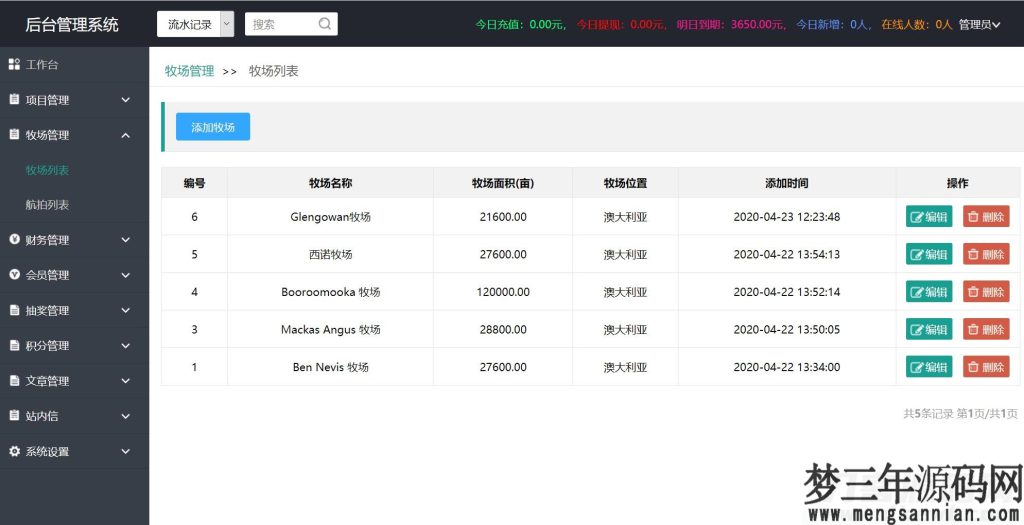Image resolution: width=1024 pixels, height=525 pixels.
Task: Click 今日提现 0.00元 status text
Action: [622, 25]
